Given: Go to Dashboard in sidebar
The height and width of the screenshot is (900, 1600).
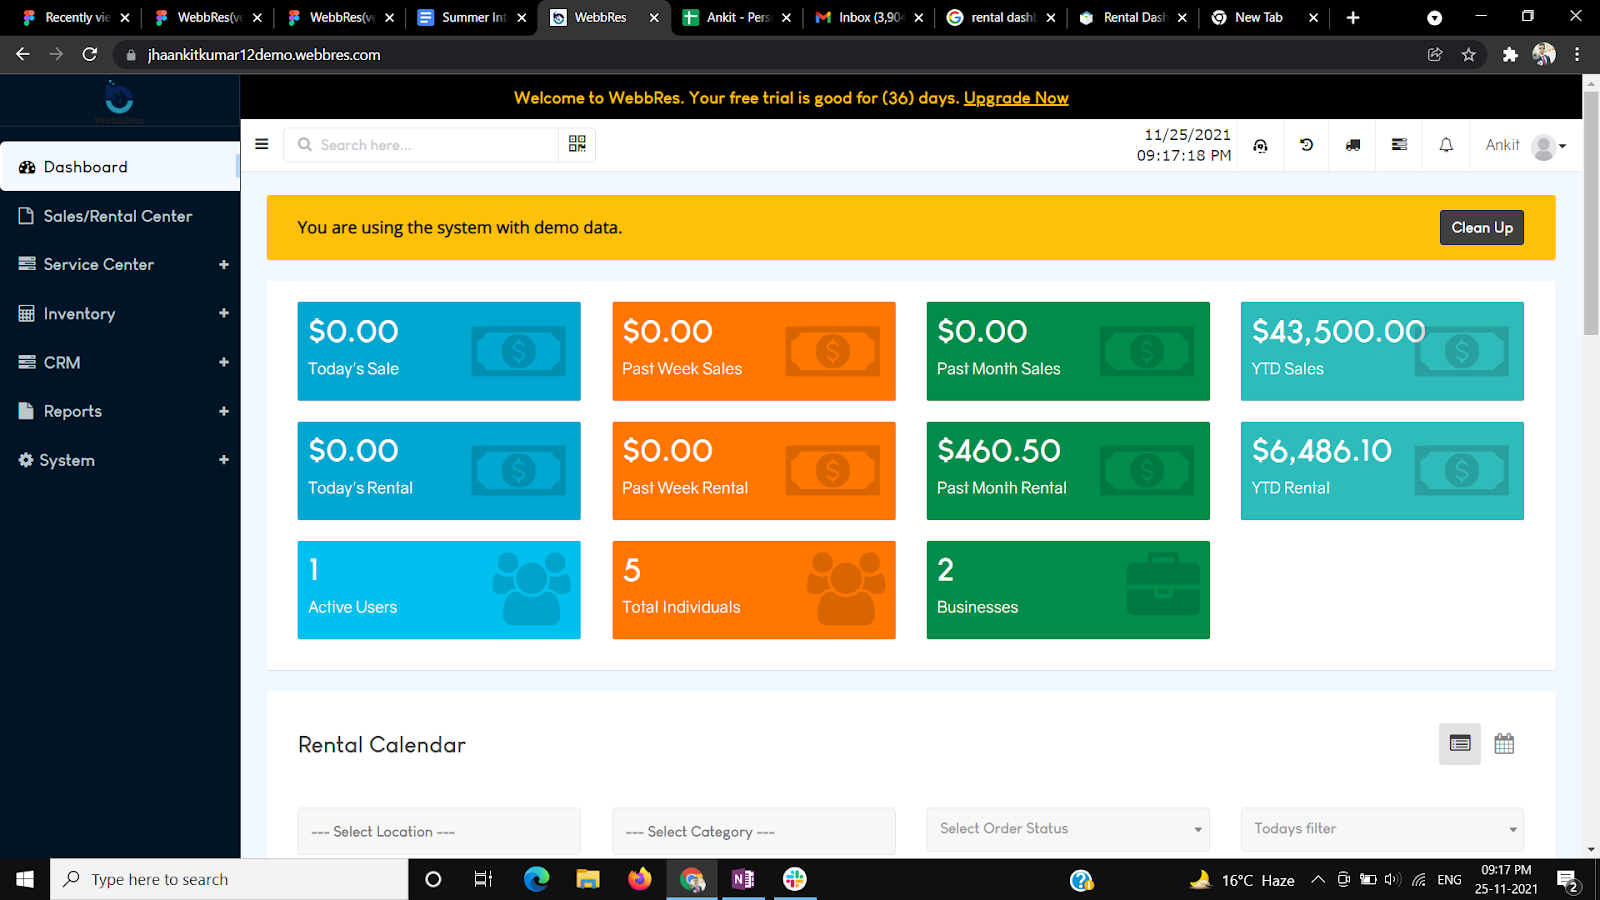Looking at the screenshot, I should pyautogui.click(x=120, y=167).
